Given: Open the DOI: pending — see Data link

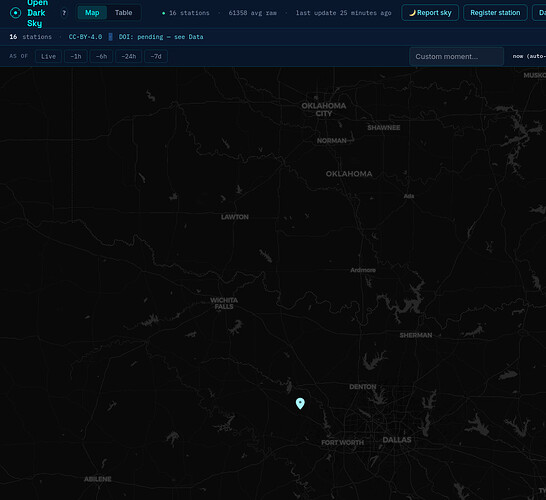Looking at the screenshot, I should (x=161, y=37).
